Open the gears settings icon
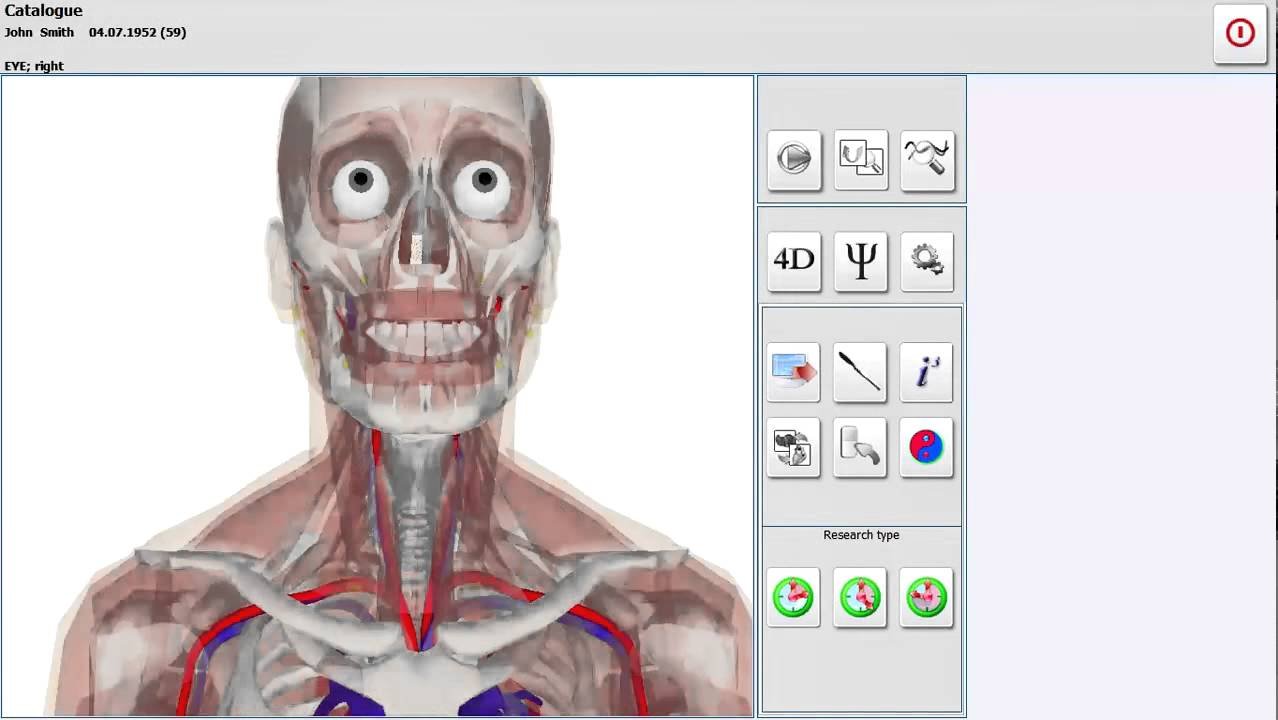 click(x=927, y=261)
